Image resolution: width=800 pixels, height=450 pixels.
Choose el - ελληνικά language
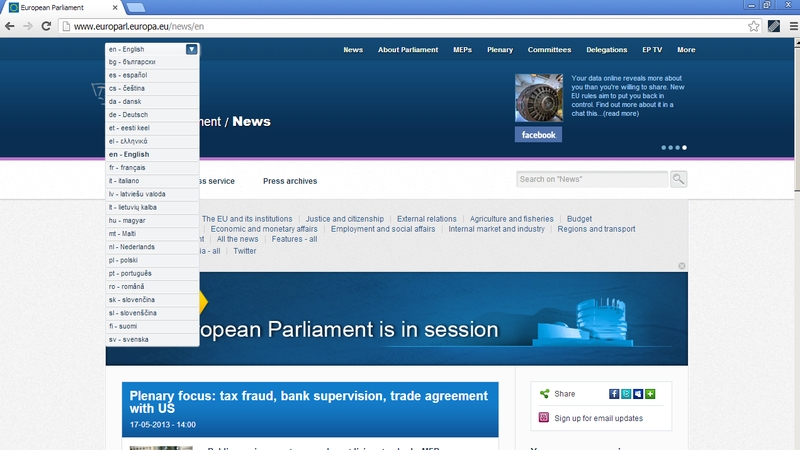152,142
